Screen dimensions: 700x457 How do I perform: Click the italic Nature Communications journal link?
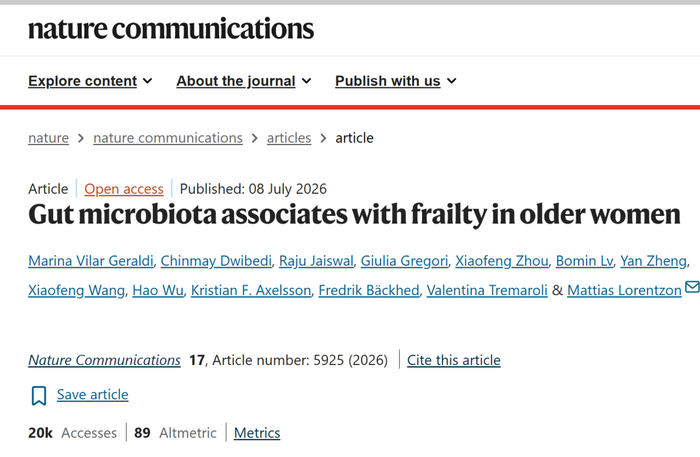point(104,360)
